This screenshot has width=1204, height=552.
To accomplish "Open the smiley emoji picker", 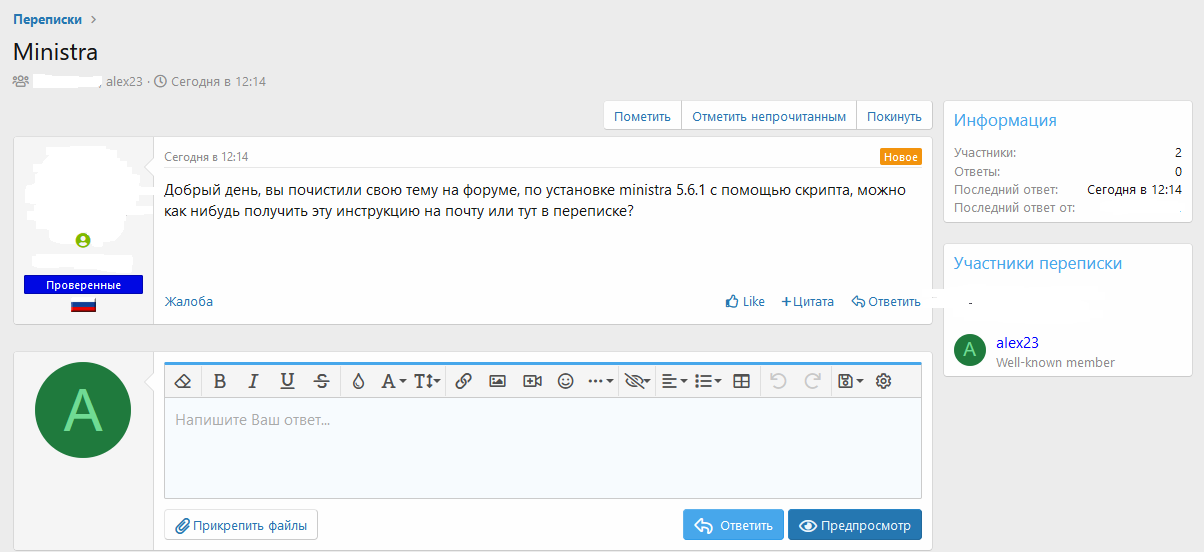I will pyautogui.click(x=565, y=381).
